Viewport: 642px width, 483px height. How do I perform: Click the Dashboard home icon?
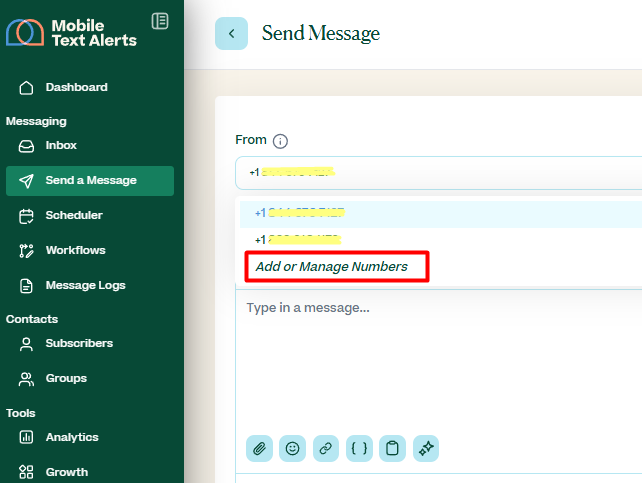coord(26,88)
